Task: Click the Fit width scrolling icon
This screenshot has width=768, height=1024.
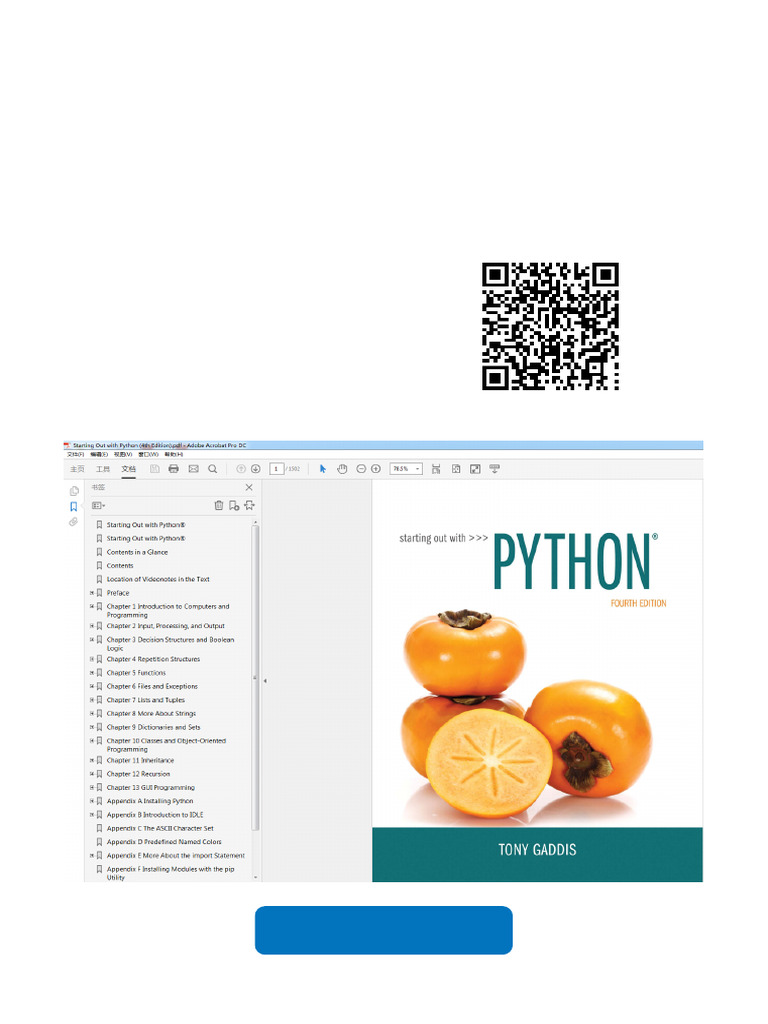Action: (x=436, y=469)
